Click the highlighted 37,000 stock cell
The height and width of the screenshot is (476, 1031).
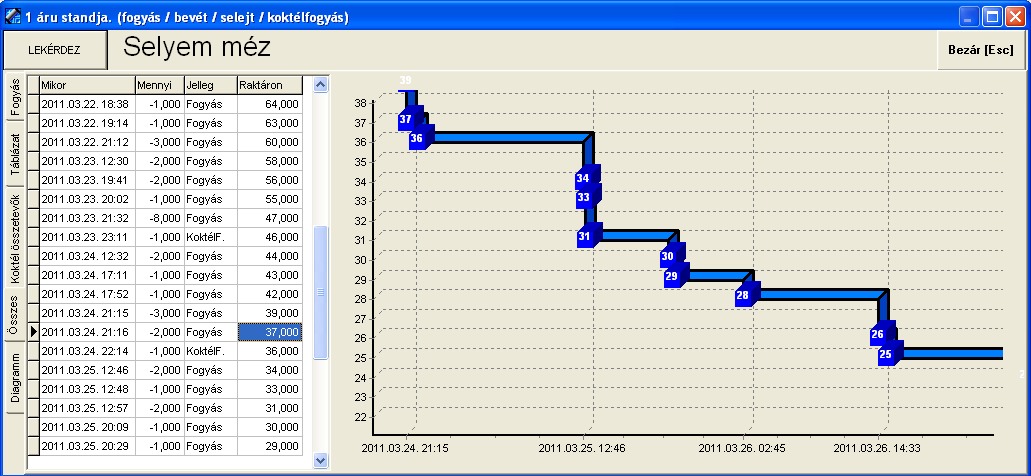(x=270, y=333)
